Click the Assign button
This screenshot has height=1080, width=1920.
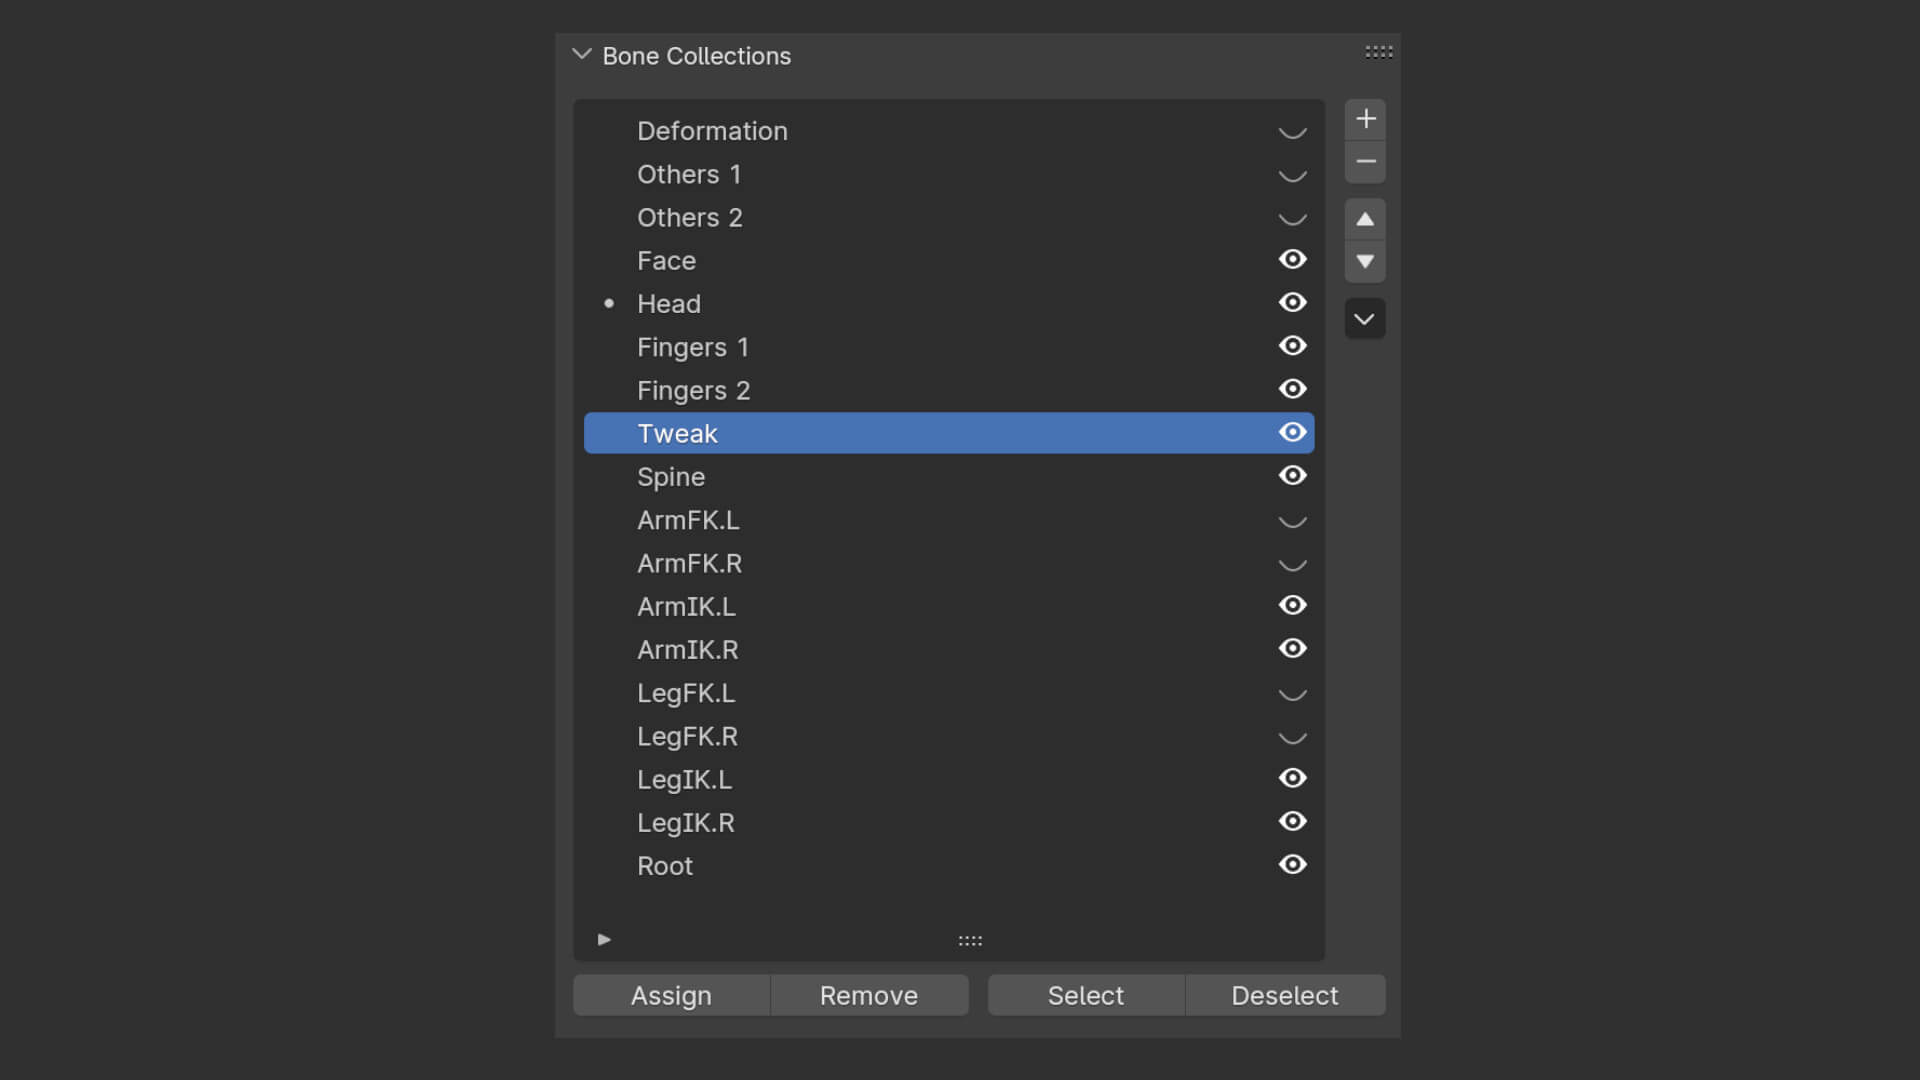coord(671,996)
